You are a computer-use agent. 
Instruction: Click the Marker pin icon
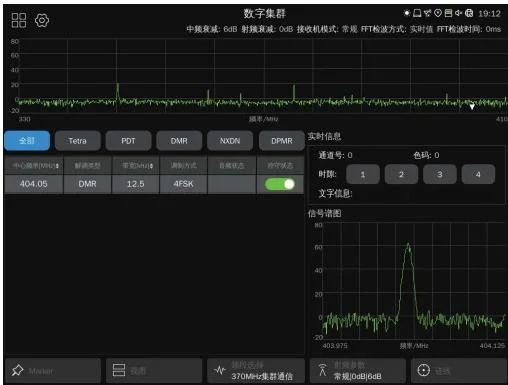(x=17, y=370)
